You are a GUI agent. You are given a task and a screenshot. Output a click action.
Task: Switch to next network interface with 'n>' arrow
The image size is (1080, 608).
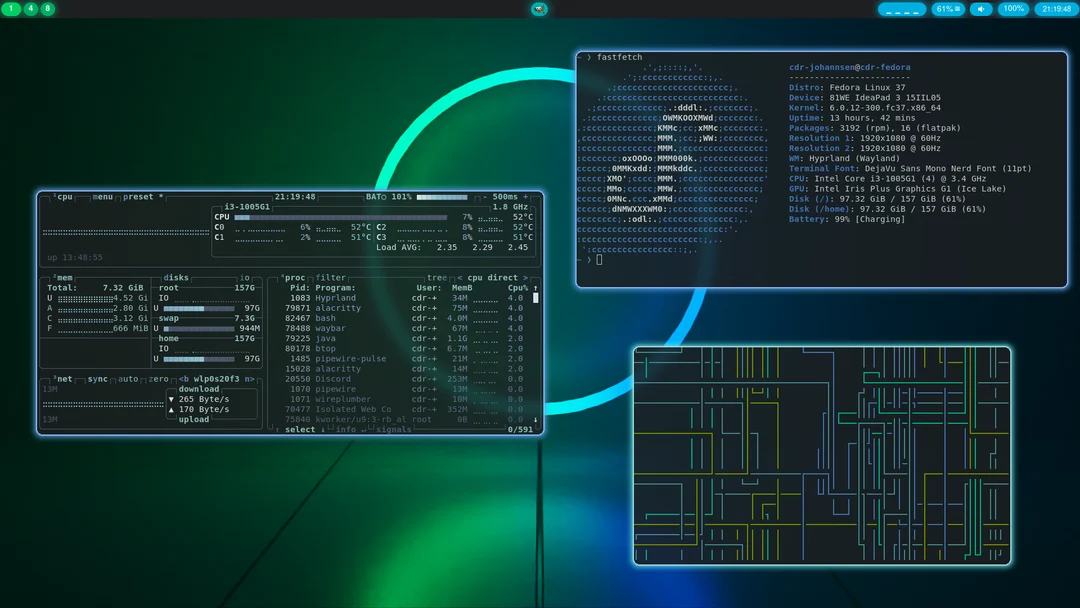pyautogui.click(x=248, y=379)
